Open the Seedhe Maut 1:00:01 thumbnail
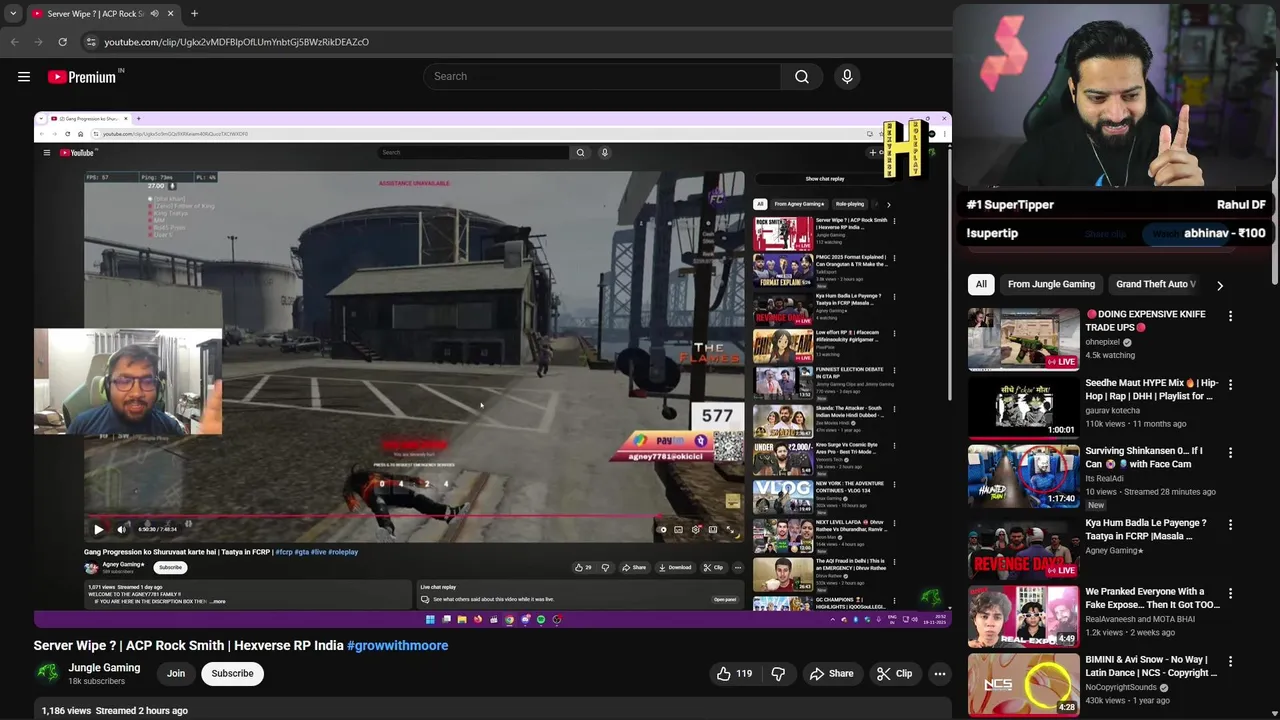This screenshot has width=1280, height=720. [x=1023, y=407]
